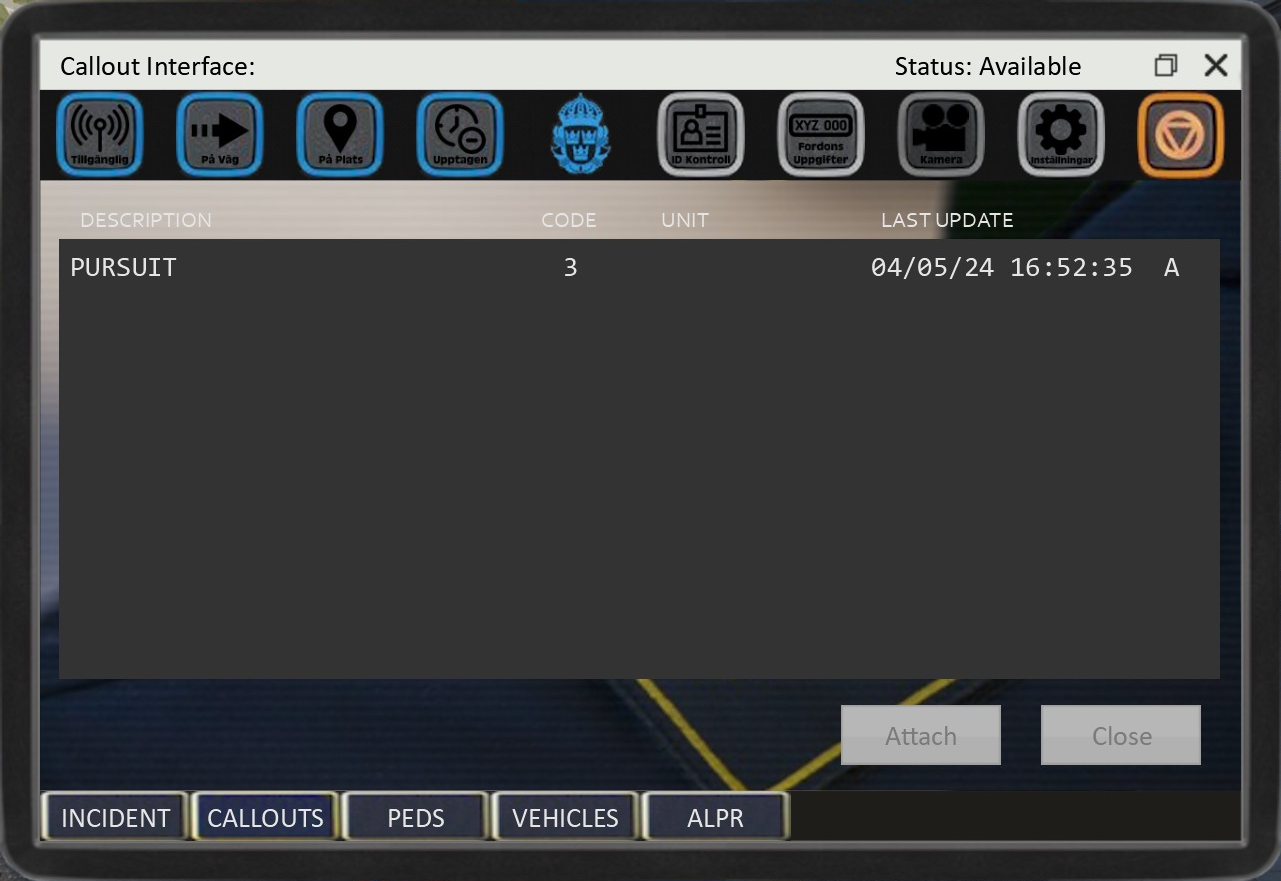Viewport: 1281px width, 881px height.
Task: Open Fordons Uppgifter license plate icon
Action: (x=820, y=135)
